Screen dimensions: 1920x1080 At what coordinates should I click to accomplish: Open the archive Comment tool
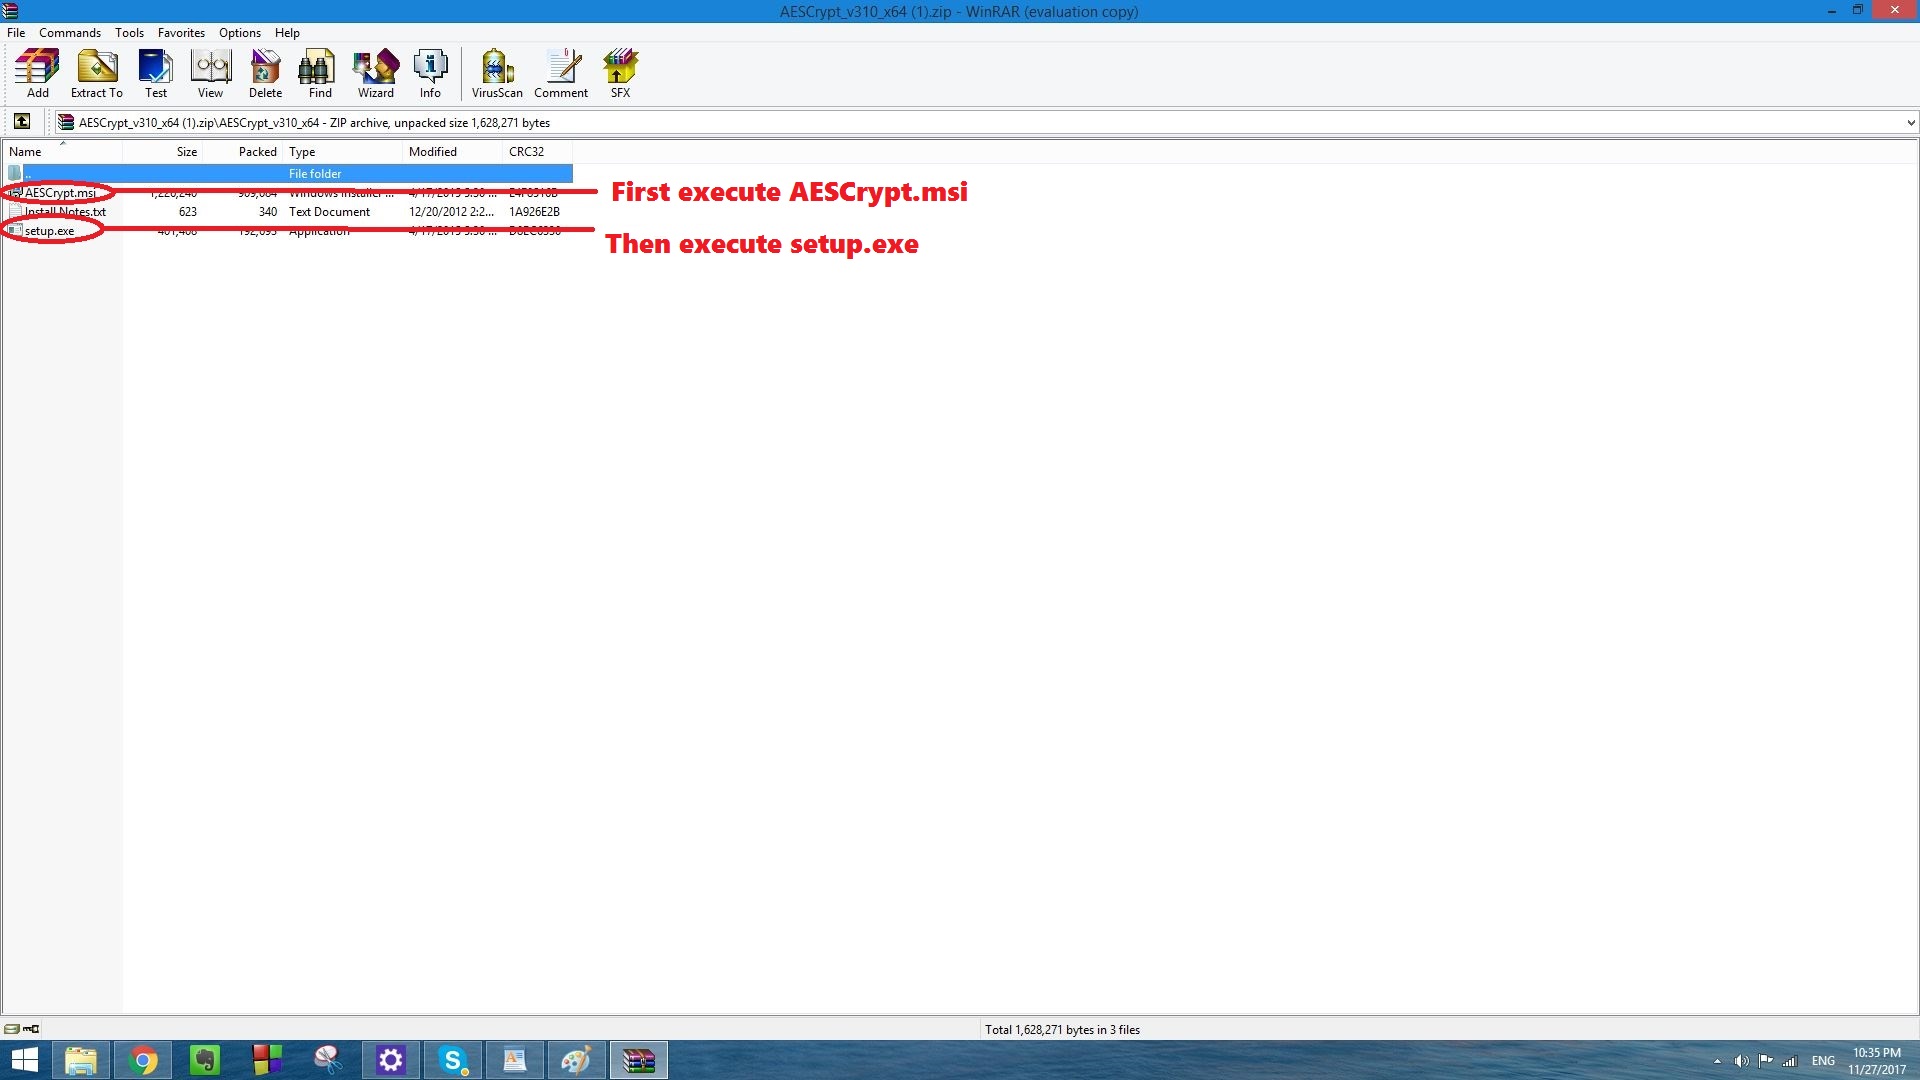point(561,74)
